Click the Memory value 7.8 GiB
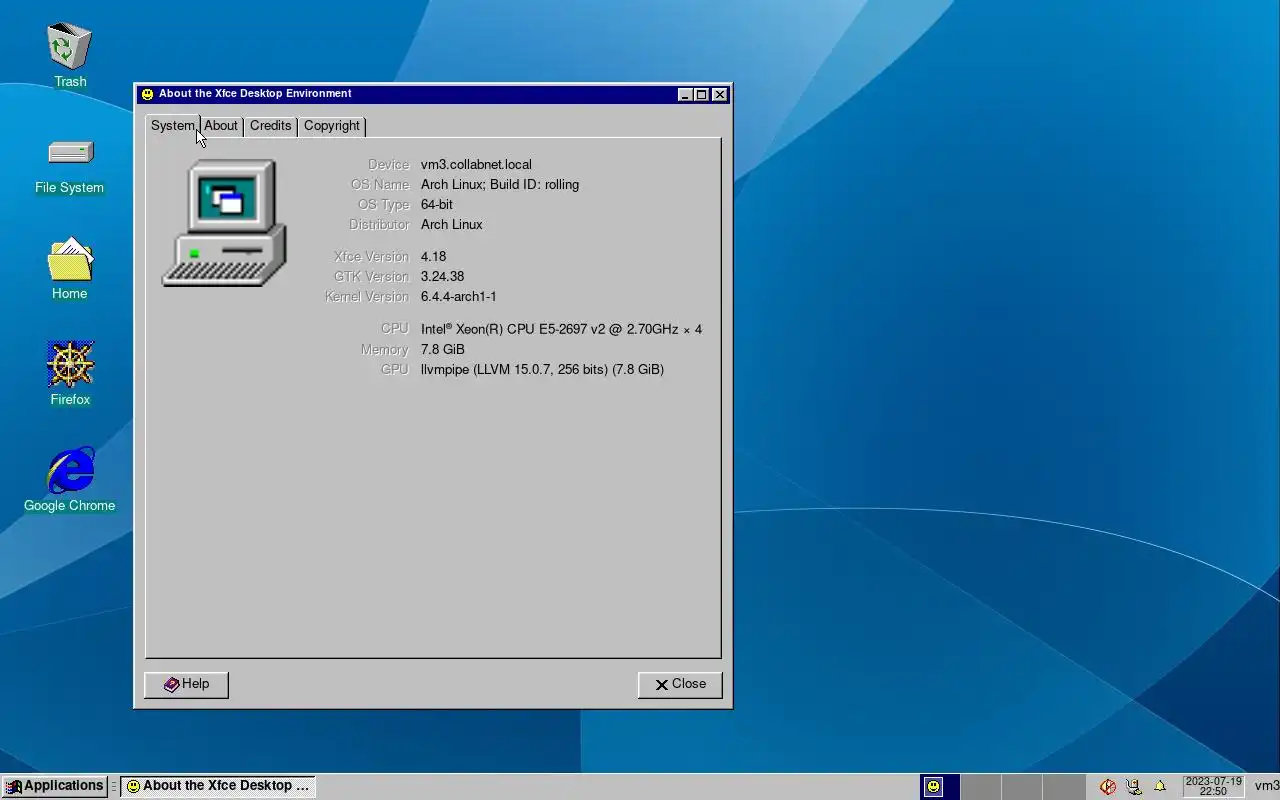Screen dimensions: 1280x800 coord(443,349)
